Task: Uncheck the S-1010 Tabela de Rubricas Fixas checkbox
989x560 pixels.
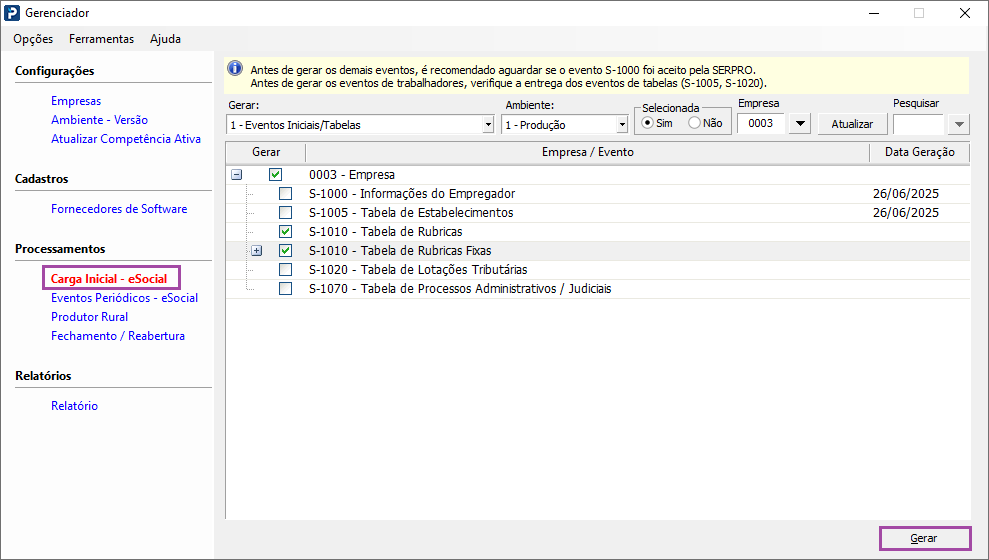Action: 286,251
